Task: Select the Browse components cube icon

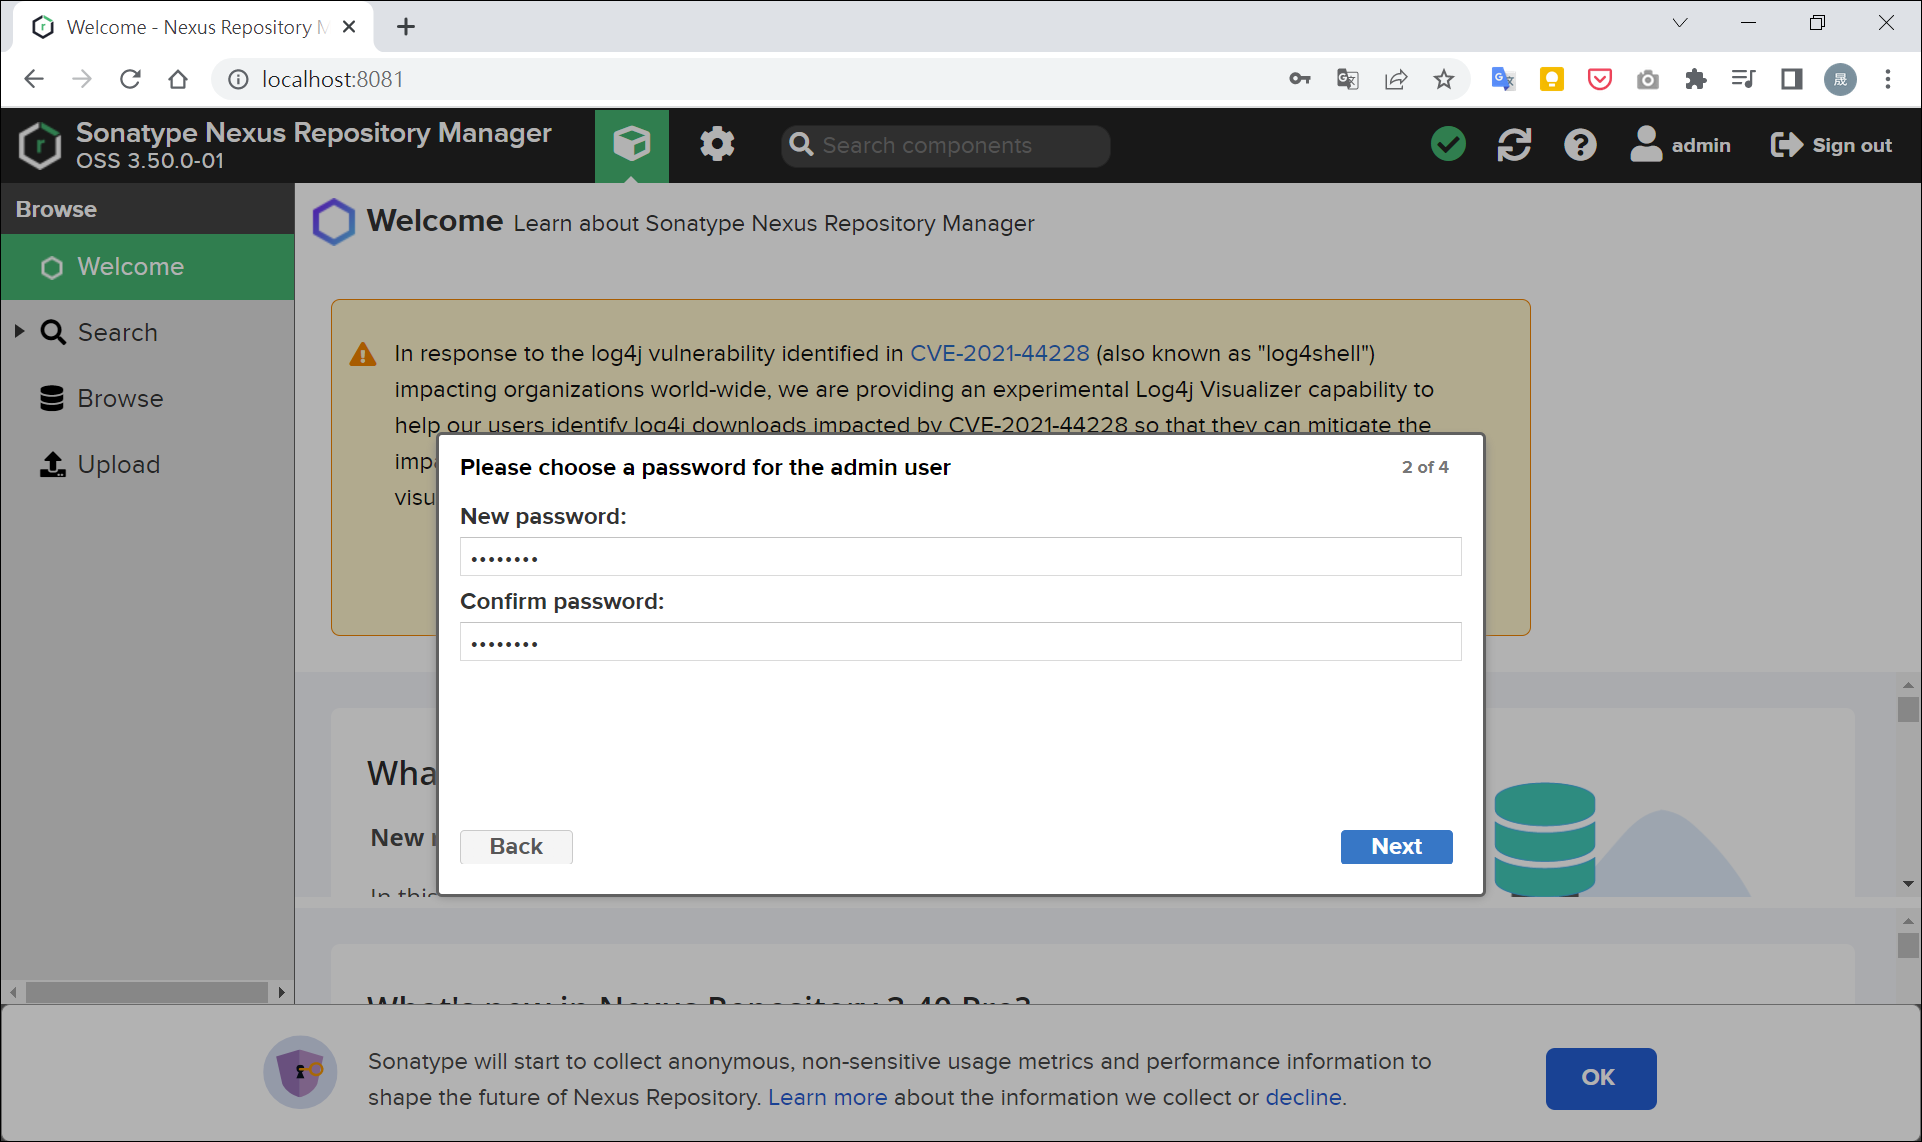Action: tap(631, 144)
